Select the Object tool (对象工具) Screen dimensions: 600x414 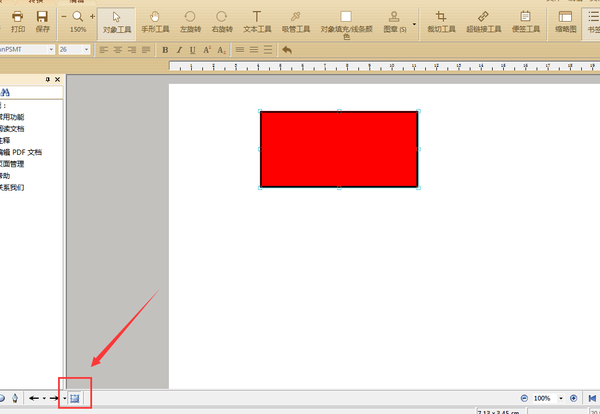coord(117,23)
